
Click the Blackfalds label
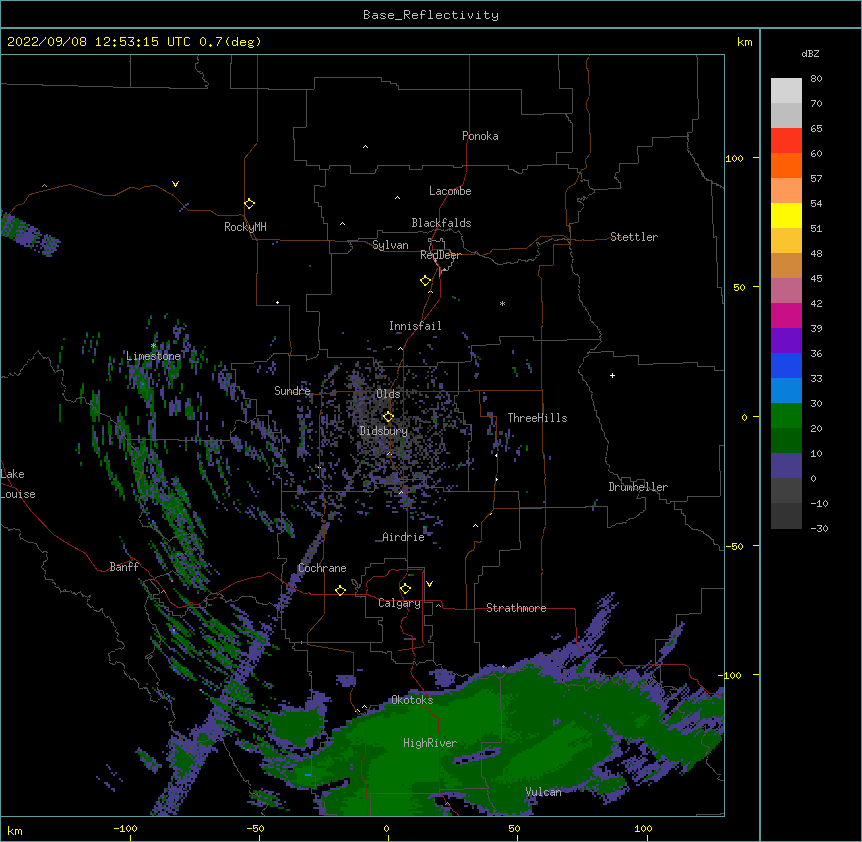point(441,223)
